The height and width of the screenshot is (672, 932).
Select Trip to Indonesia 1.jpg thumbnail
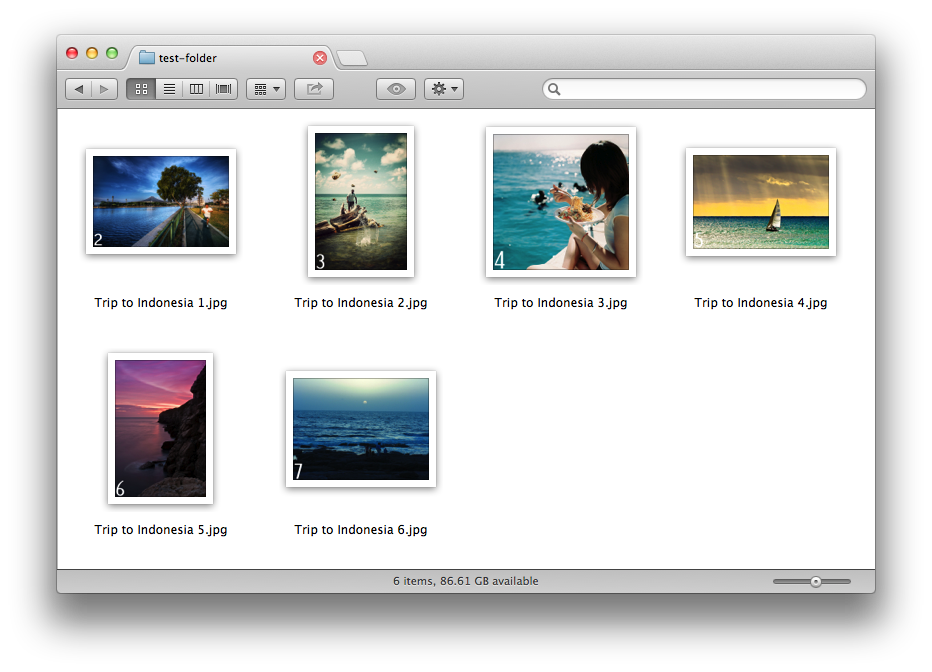coord(160,201)
